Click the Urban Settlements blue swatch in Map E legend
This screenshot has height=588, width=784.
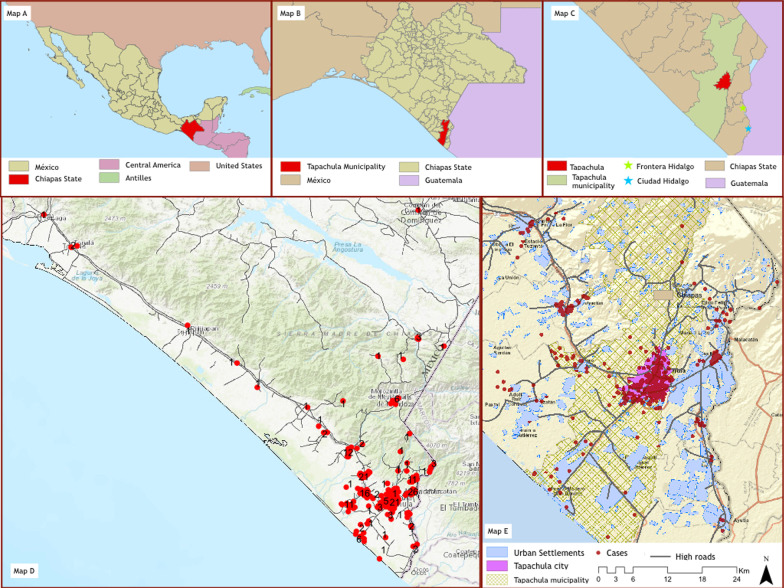click(x=497, y=552)
